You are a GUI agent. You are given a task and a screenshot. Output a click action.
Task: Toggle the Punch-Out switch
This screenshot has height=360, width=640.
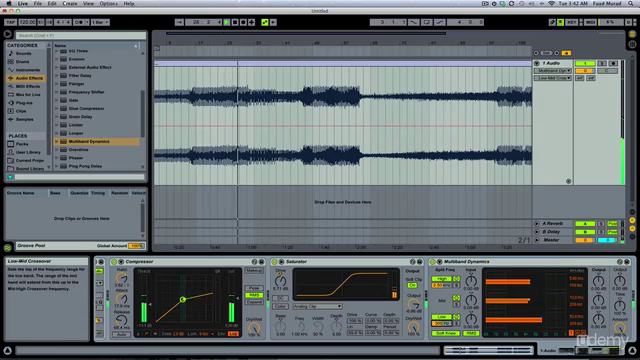coord(439,22)
